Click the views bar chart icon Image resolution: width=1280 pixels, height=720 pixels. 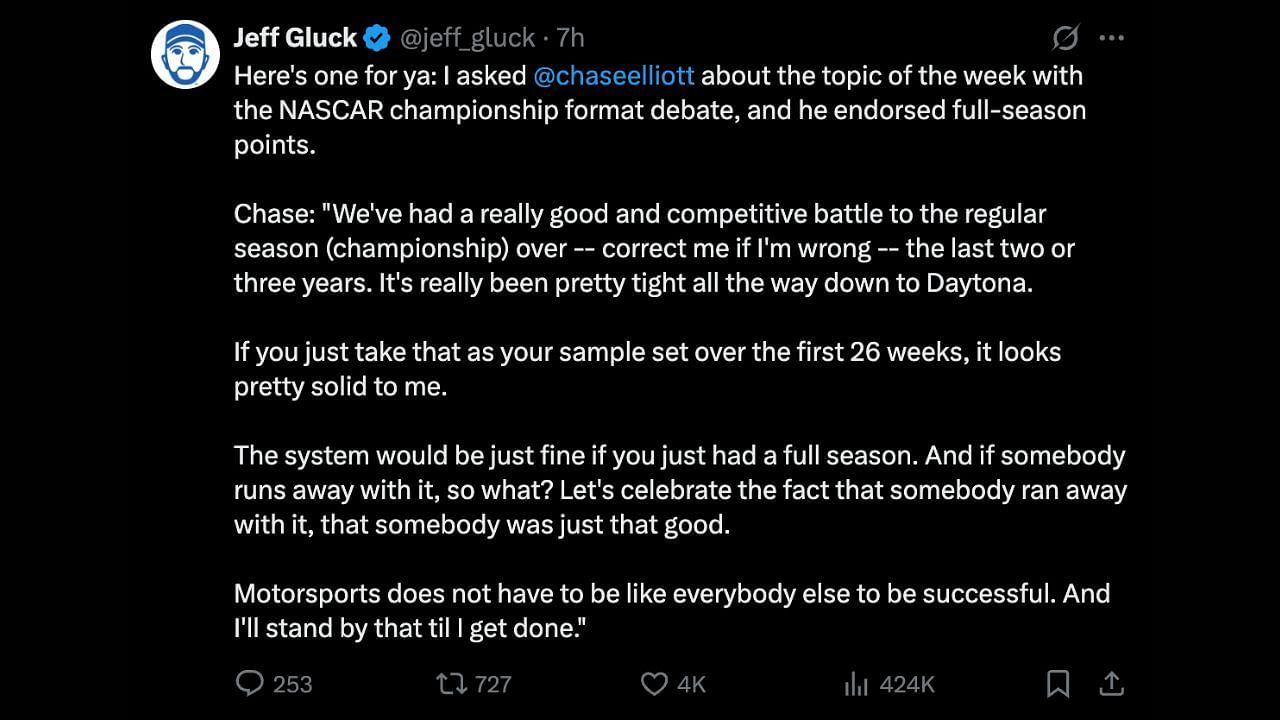pyautogui.click(x=856, y=683)
